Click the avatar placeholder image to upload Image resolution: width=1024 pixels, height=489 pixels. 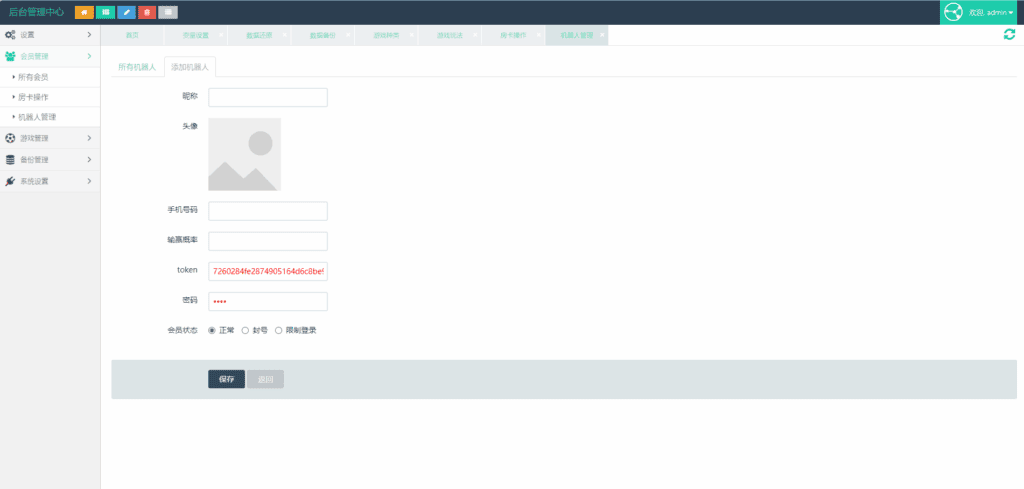click(244, 154)
